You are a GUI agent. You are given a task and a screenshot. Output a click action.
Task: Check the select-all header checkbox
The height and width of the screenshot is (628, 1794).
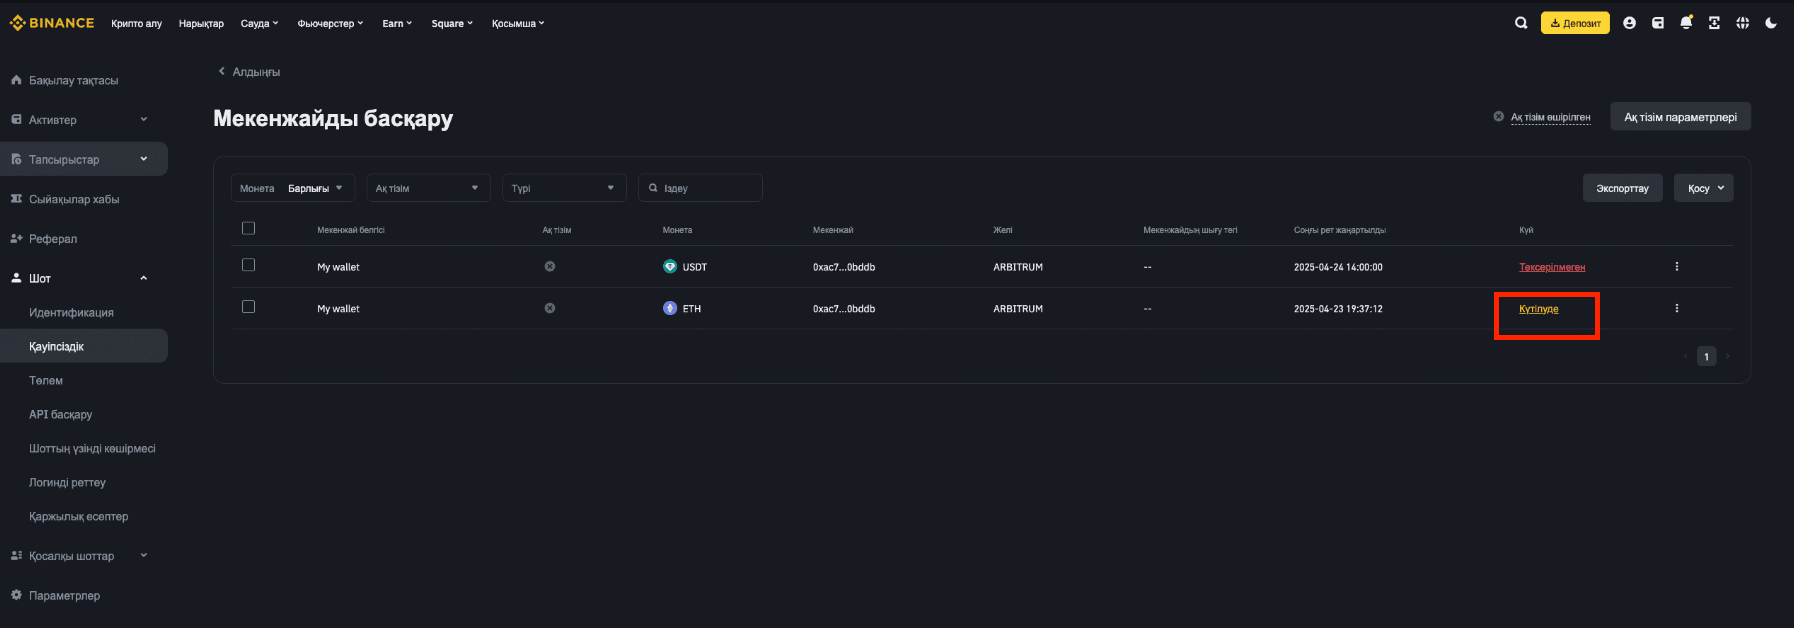click(248, 228)
